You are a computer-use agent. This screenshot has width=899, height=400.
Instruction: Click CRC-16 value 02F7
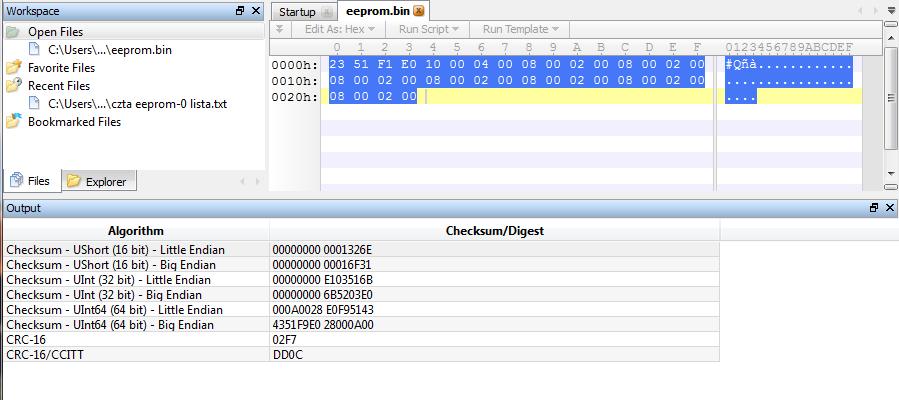284,339
